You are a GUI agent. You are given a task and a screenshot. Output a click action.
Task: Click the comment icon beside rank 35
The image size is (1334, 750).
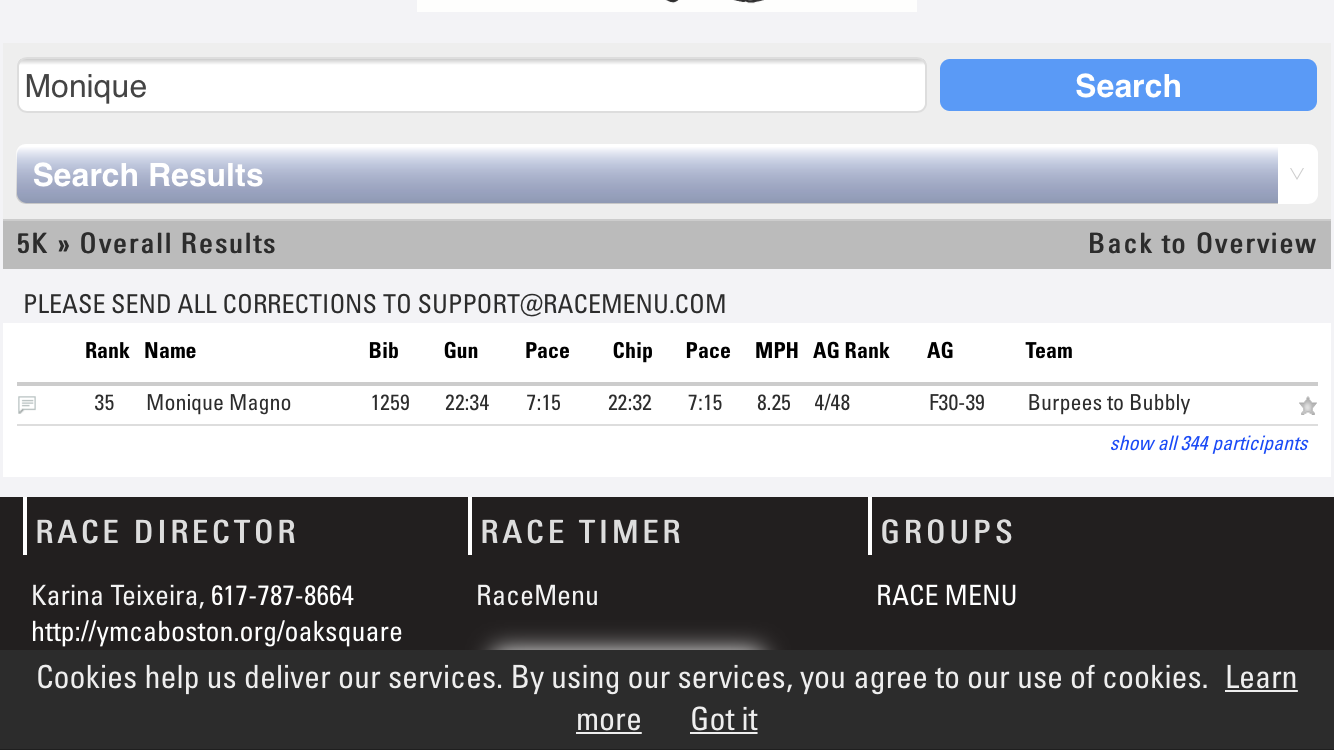coord(28,405)
